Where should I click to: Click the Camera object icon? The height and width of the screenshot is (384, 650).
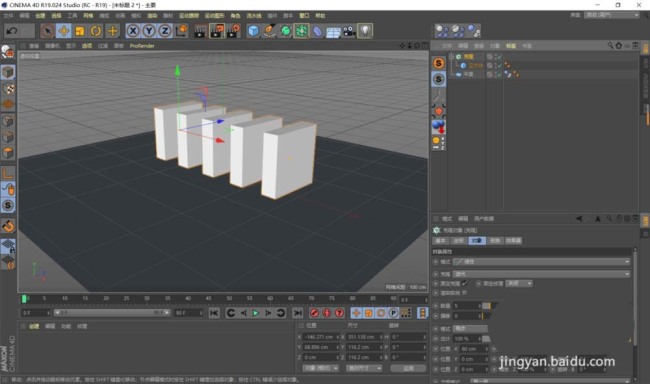coord(349,31)
